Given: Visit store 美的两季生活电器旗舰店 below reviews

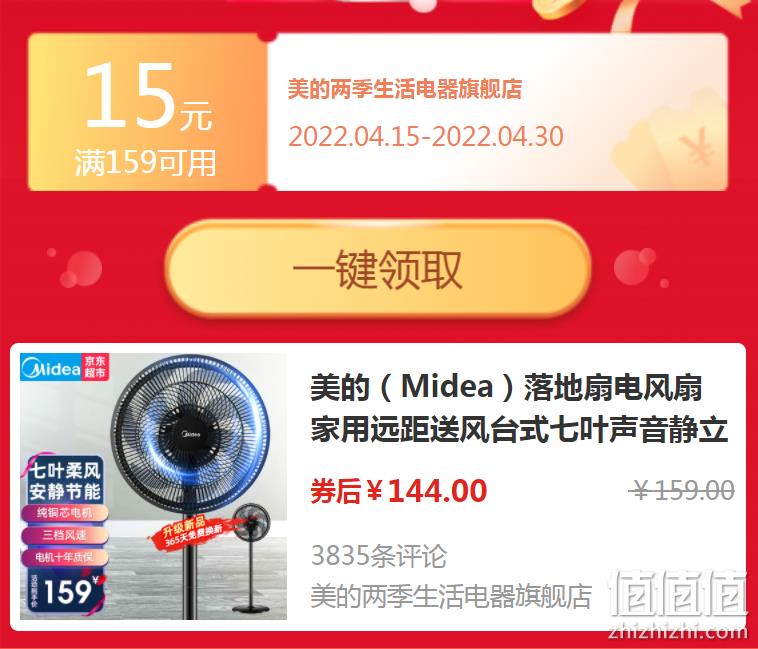Looking at the screenshot, I should pos(451,596).
